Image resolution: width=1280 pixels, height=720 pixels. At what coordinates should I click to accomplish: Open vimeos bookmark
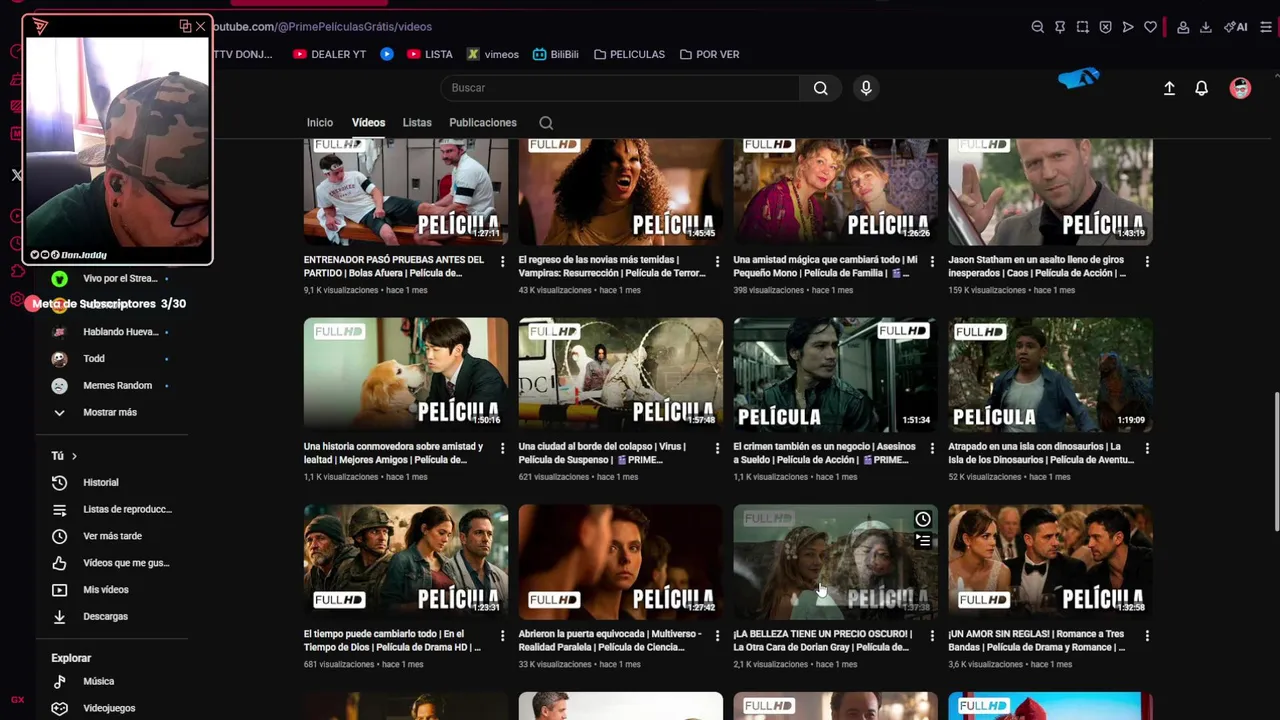pos(493,54)
